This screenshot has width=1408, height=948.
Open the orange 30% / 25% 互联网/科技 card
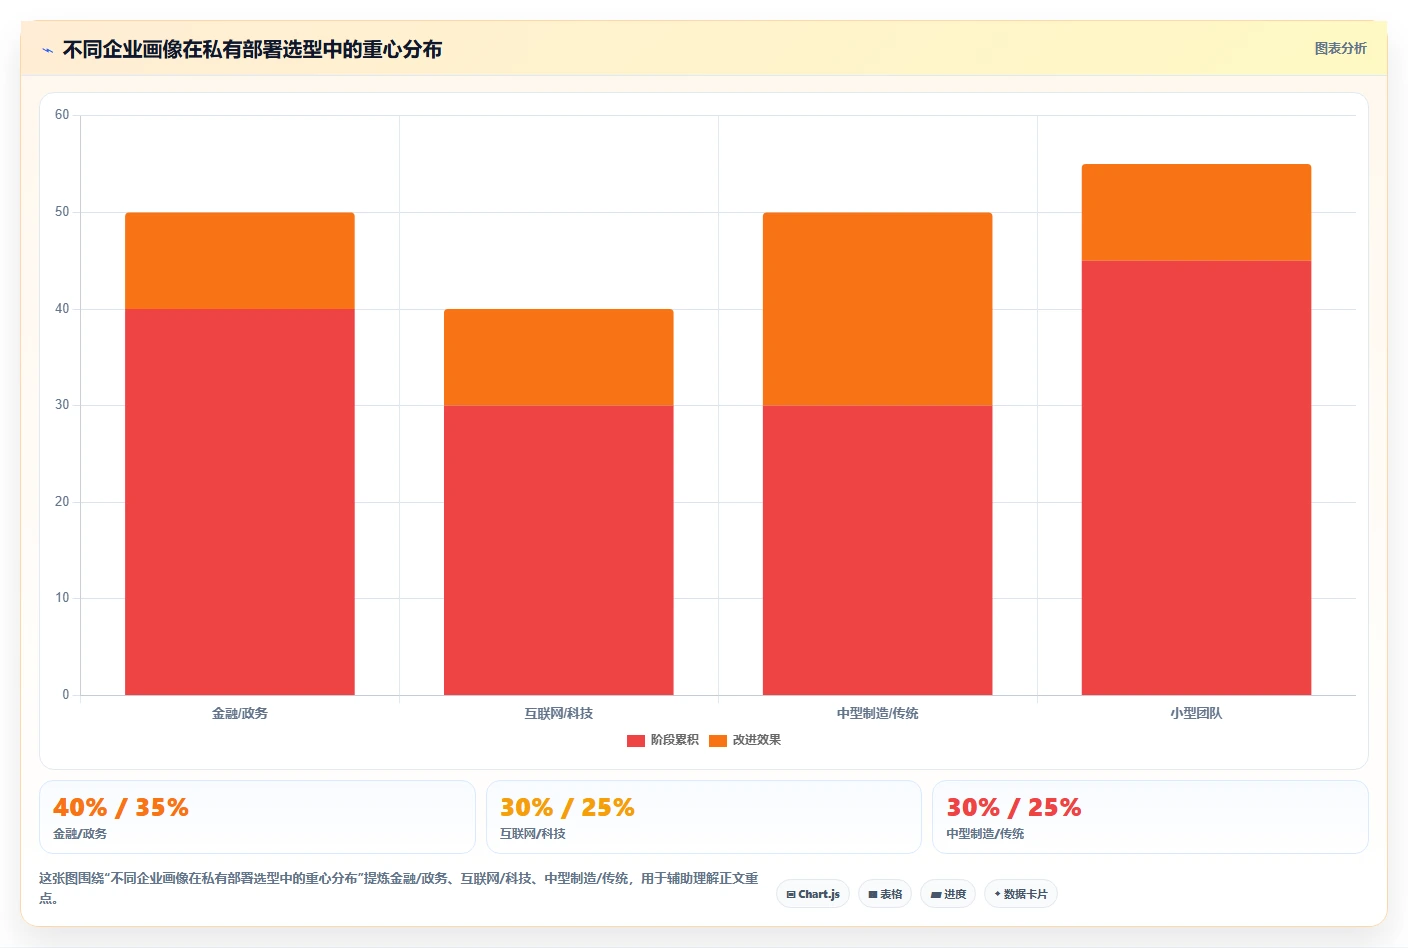coord(703,817)
